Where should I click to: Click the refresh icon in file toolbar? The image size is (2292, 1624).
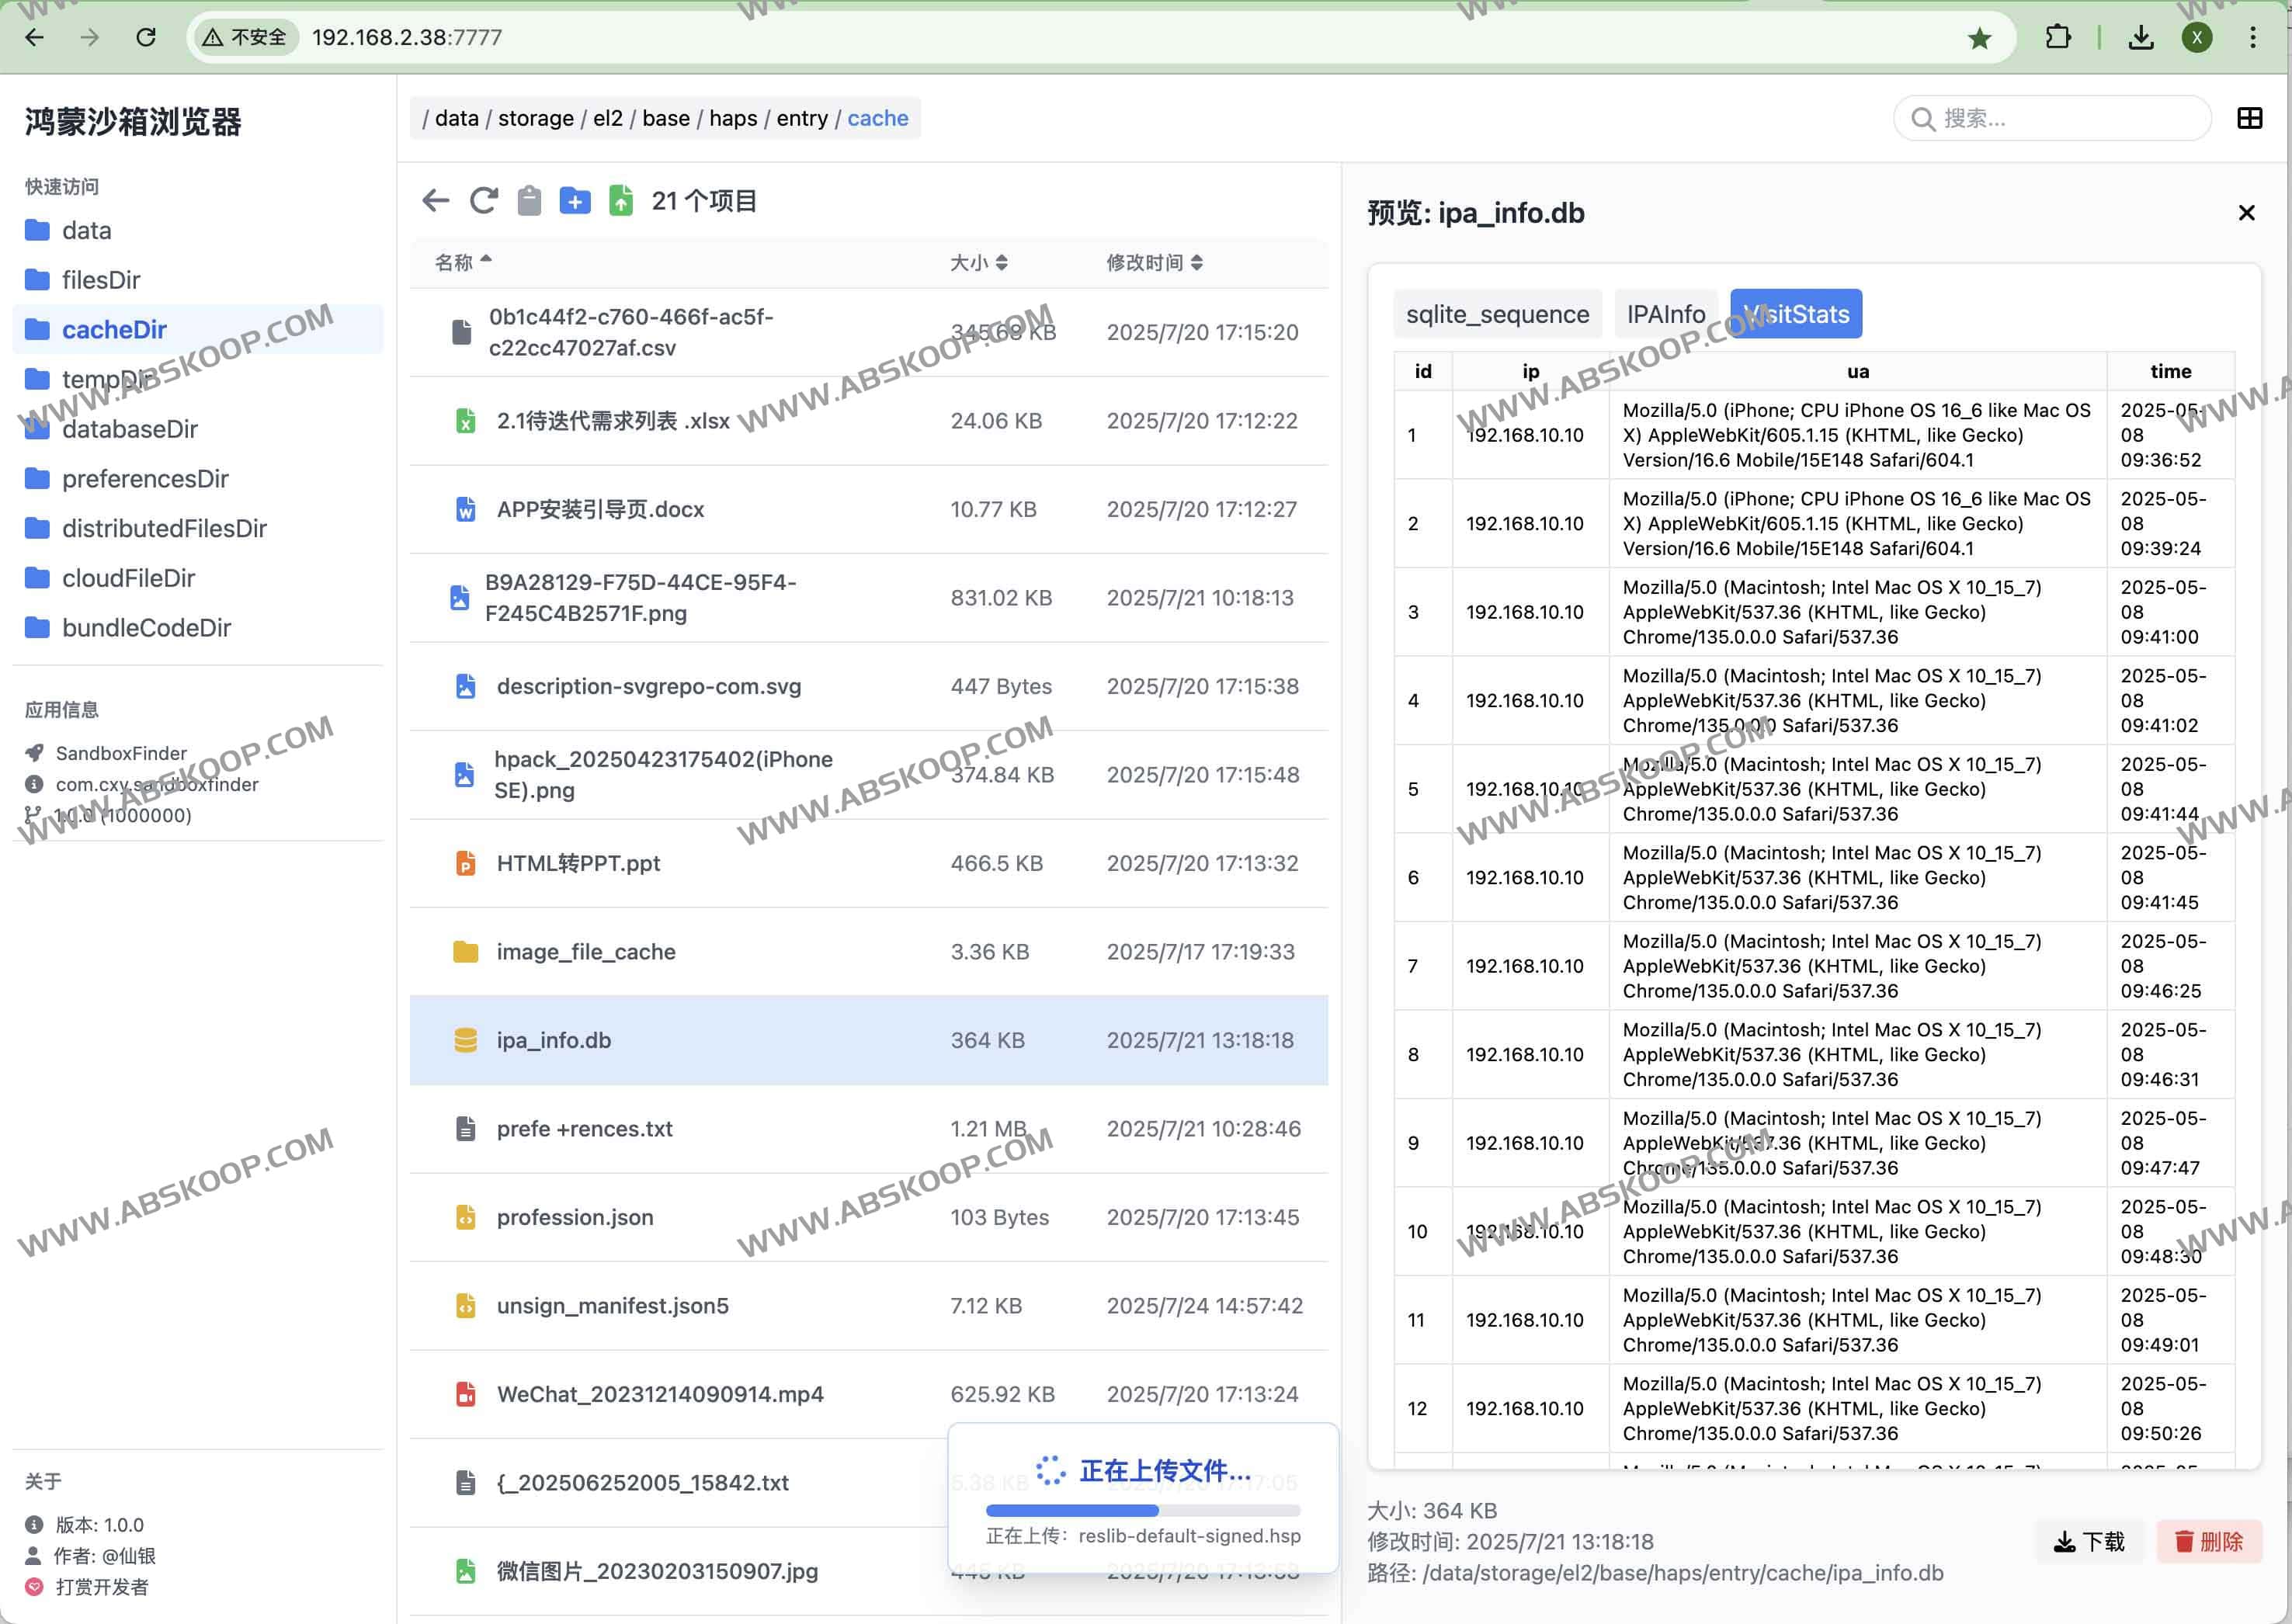tap(484, 201)
